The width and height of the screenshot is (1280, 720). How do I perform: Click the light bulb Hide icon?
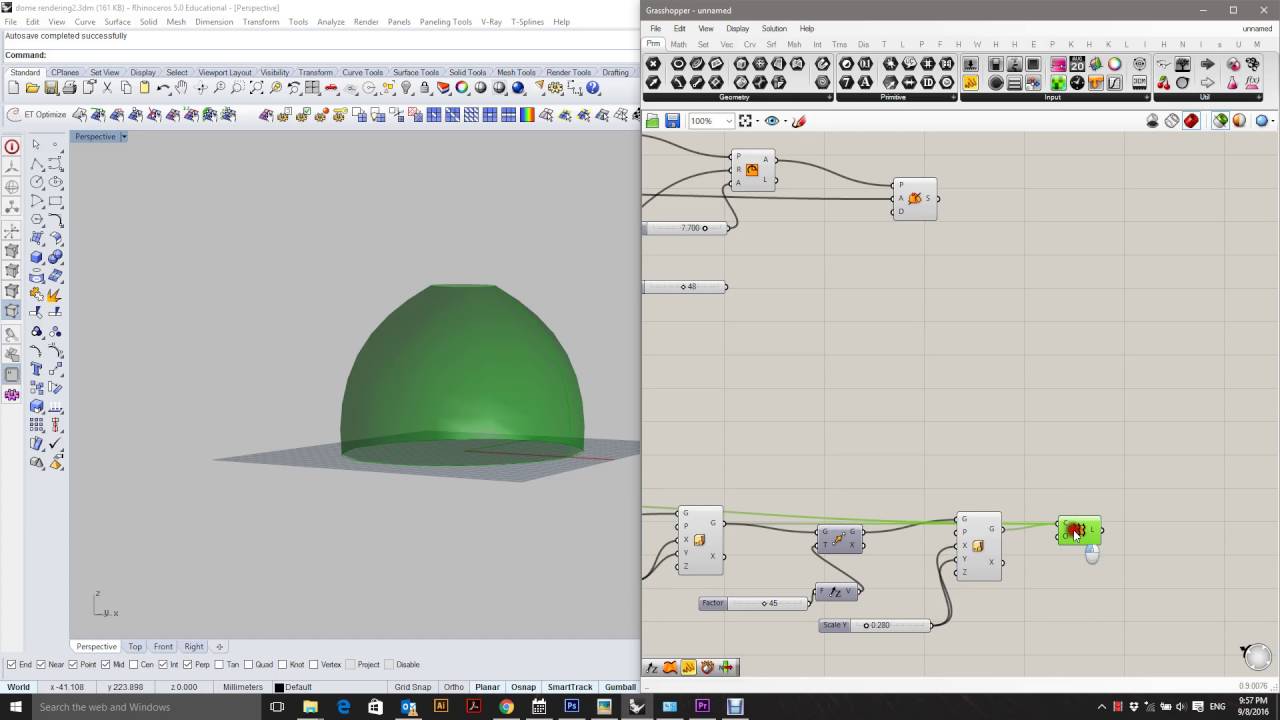(x=406, y=88)
